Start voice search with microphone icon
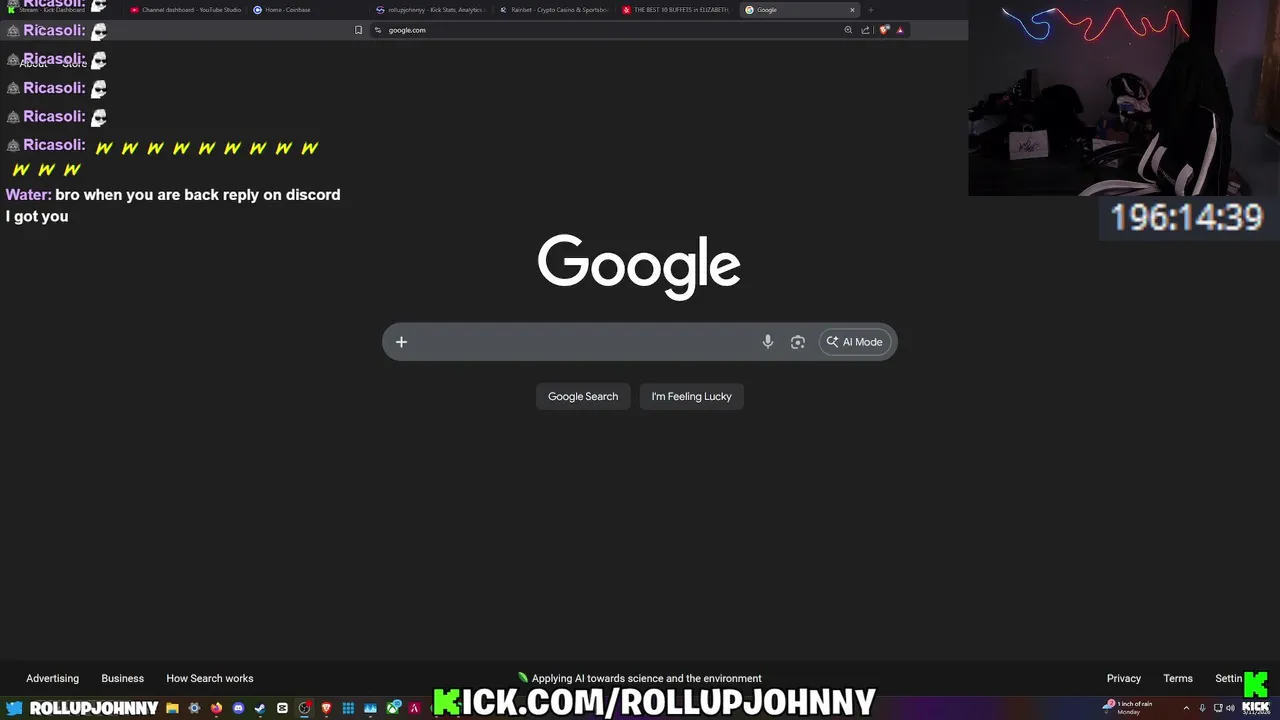Screen dimensions: 1280x720 767,342
